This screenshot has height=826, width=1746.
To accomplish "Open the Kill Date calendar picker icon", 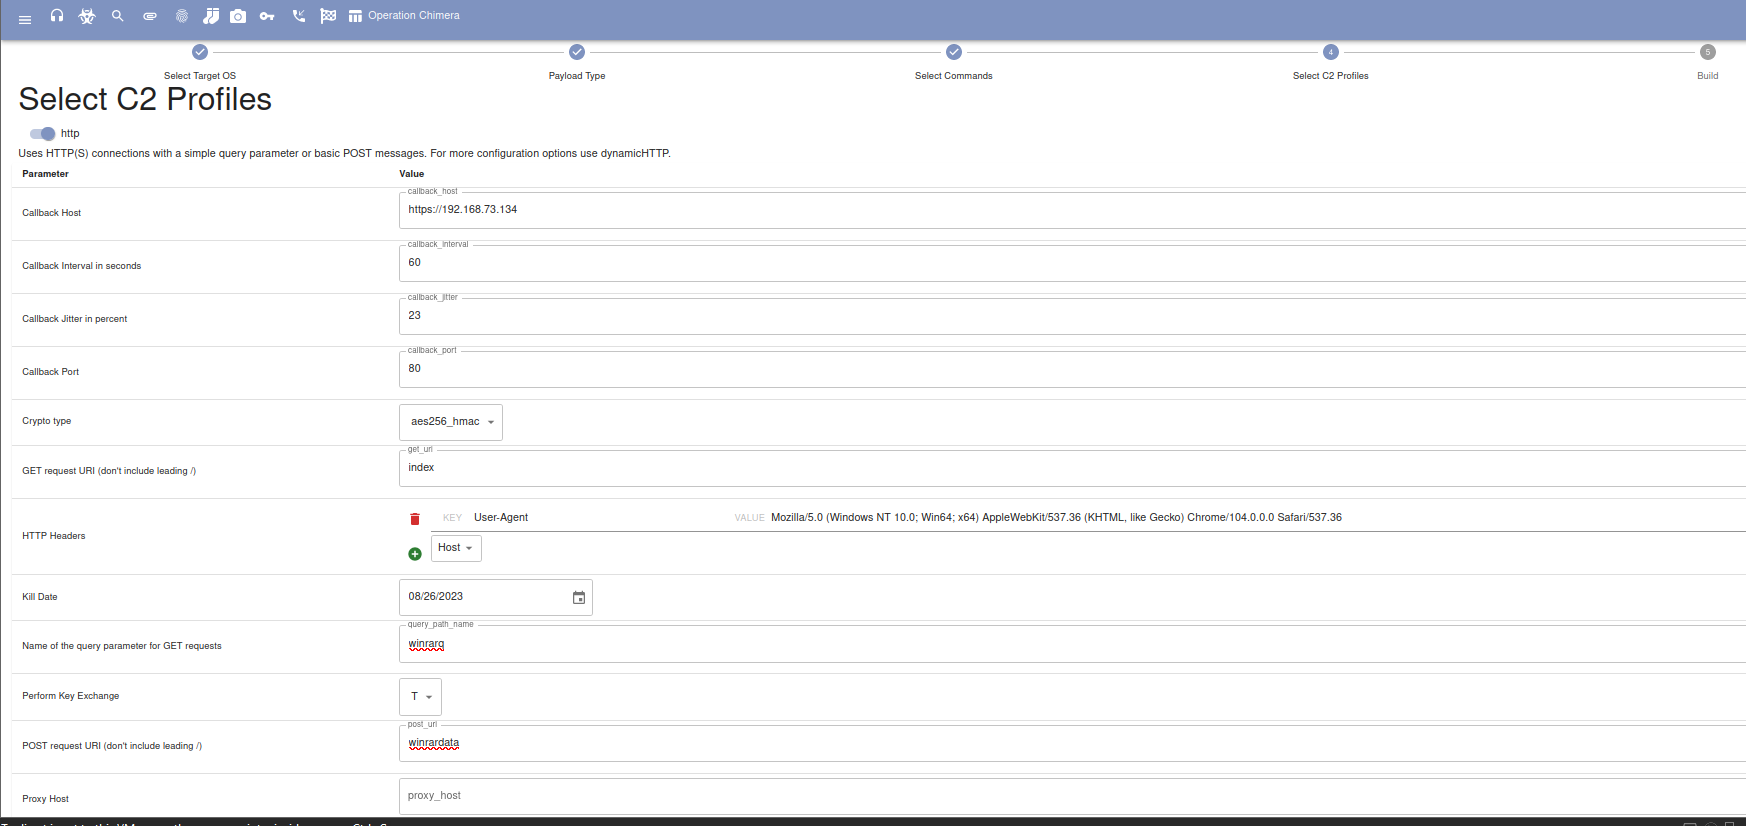I will click(x=579, y=597).
